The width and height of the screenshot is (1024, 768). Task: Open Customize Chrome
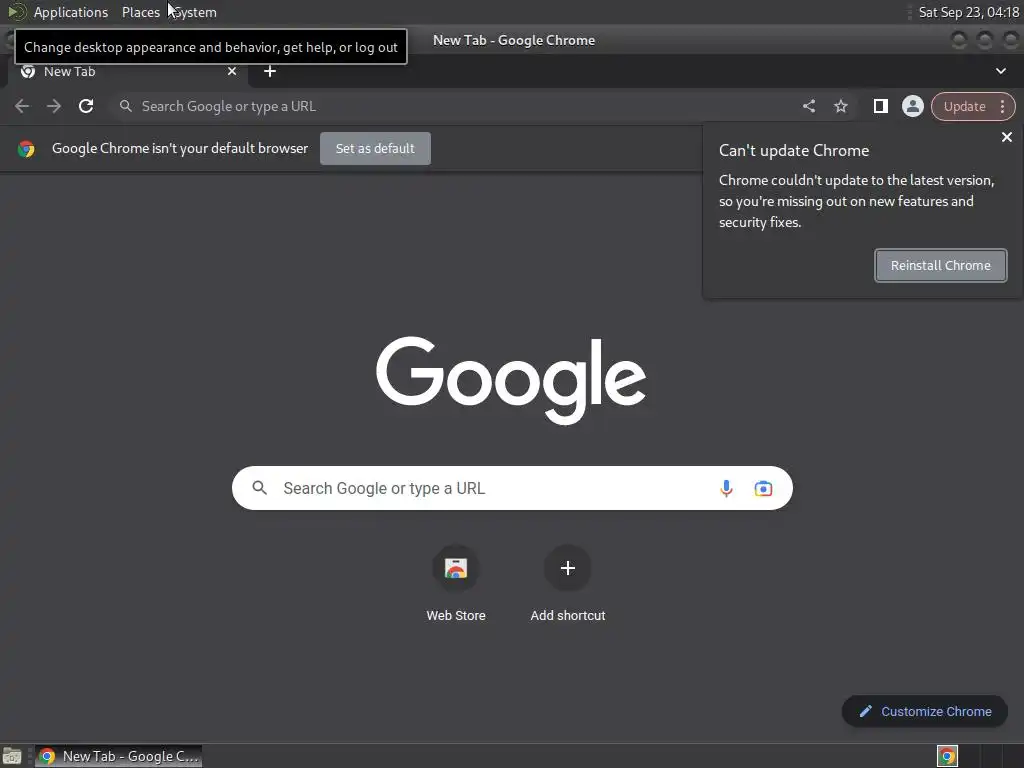click(925, 711)
